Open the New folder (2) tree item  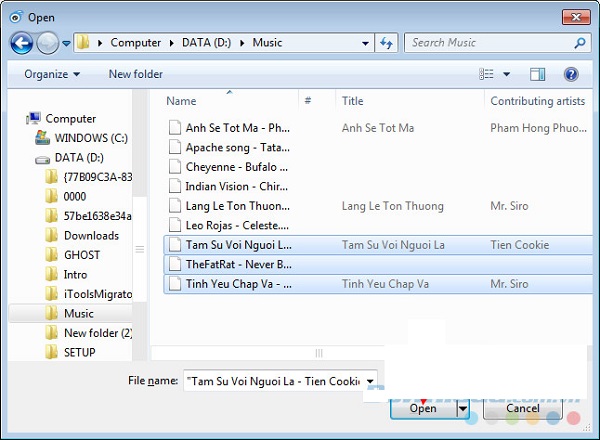tap(88, 333)
